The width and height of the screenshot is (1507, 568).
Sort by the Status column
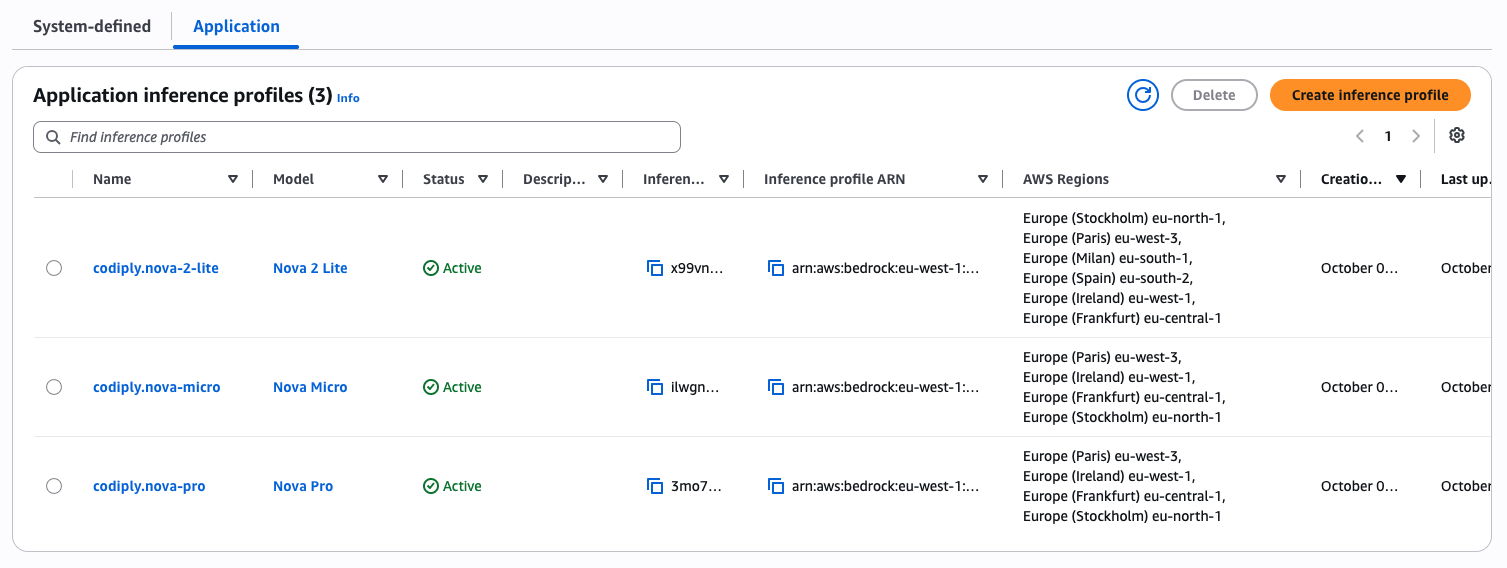(x=483, y=180)
